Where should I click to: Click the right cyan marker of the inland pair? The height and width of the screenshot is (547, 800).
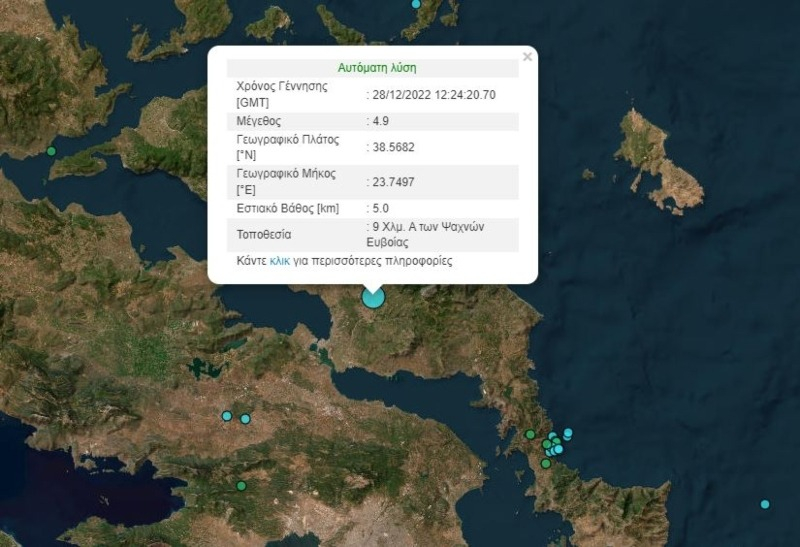[245, 419]
